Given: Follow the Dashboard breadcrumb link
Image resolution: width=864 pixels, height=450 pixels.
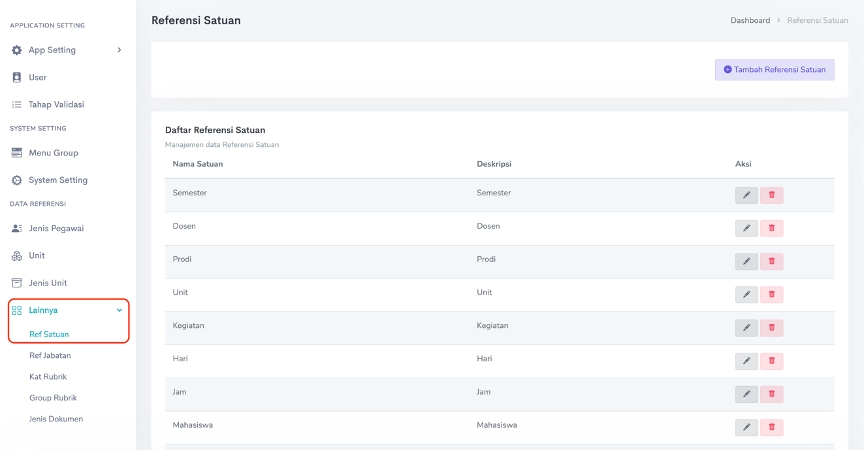Looking at the screenshot, I should (750, 20).
